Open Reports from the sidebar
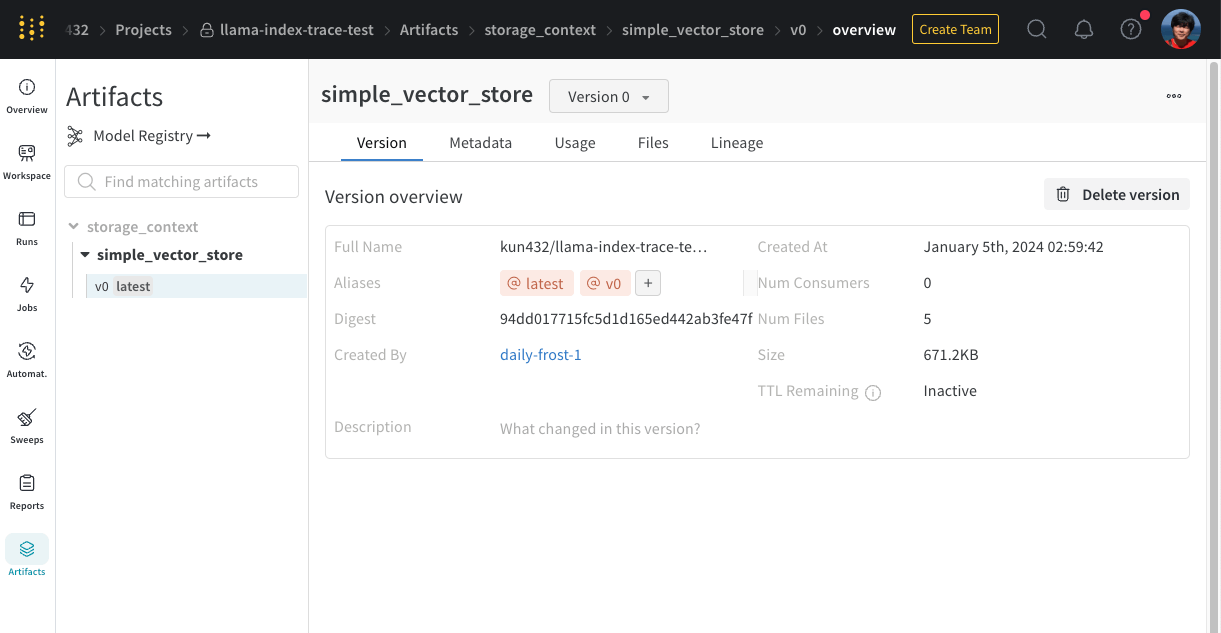 27,492
